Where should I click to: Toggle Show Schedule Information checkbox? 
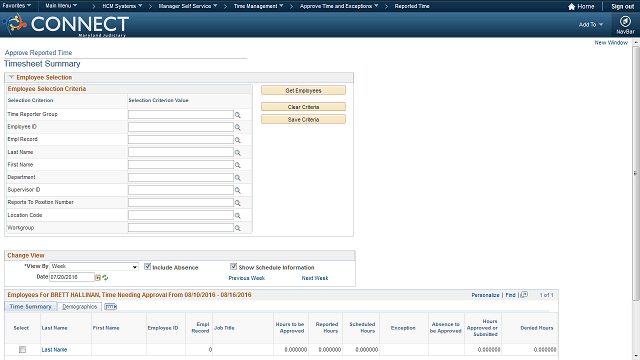coord(233,267)
